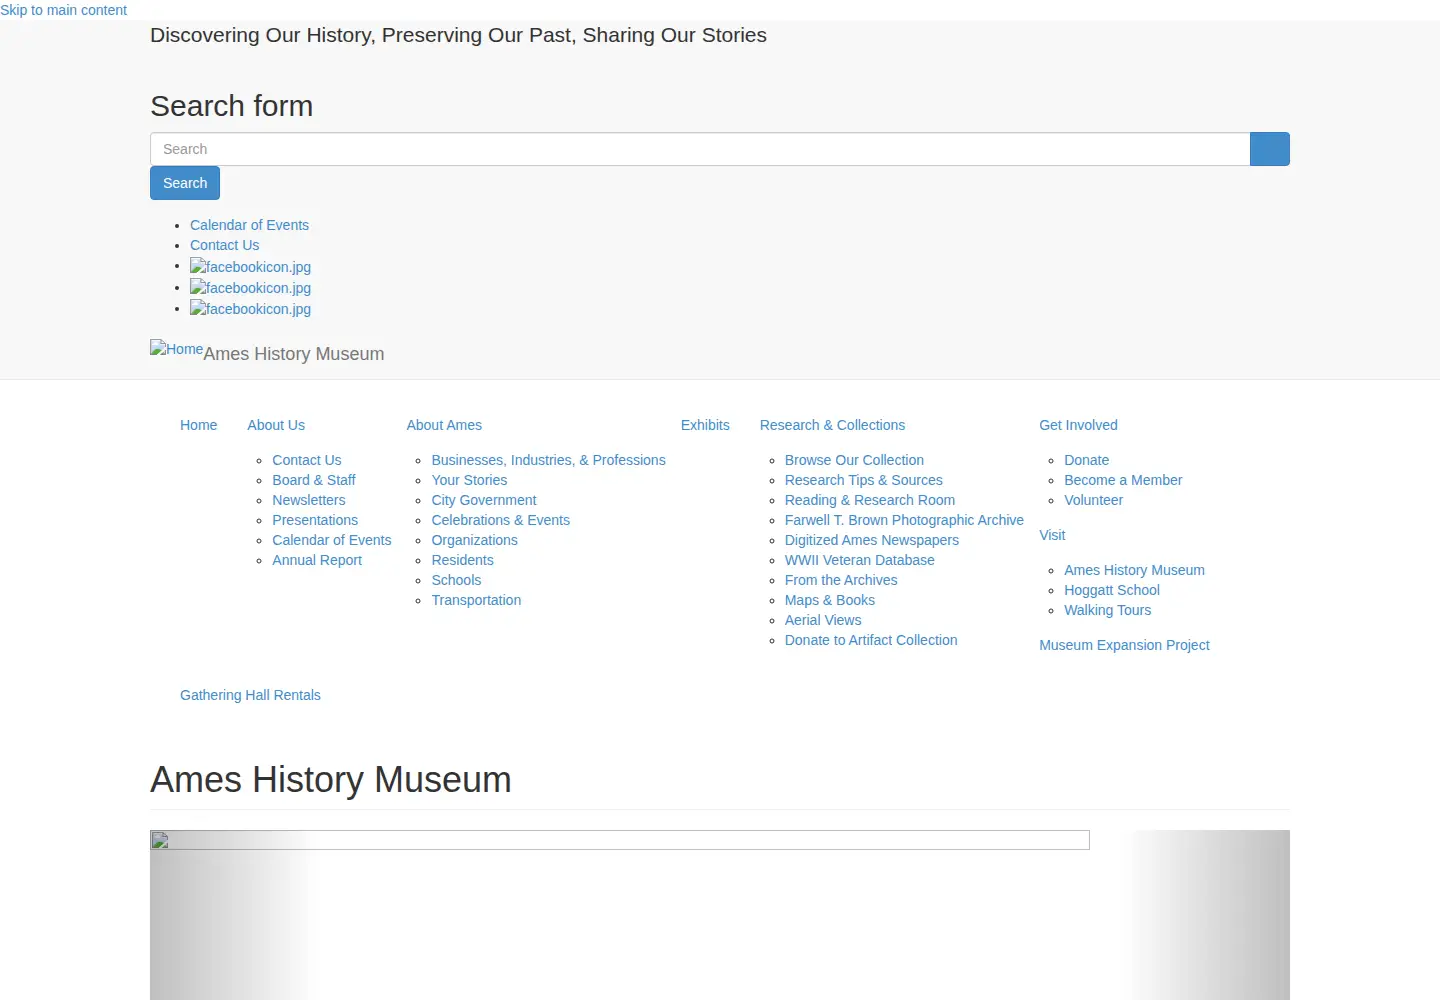Viewport: 1440px width, 1000px height.
Task: Focus the Search text input field
Action: [700, 149]
